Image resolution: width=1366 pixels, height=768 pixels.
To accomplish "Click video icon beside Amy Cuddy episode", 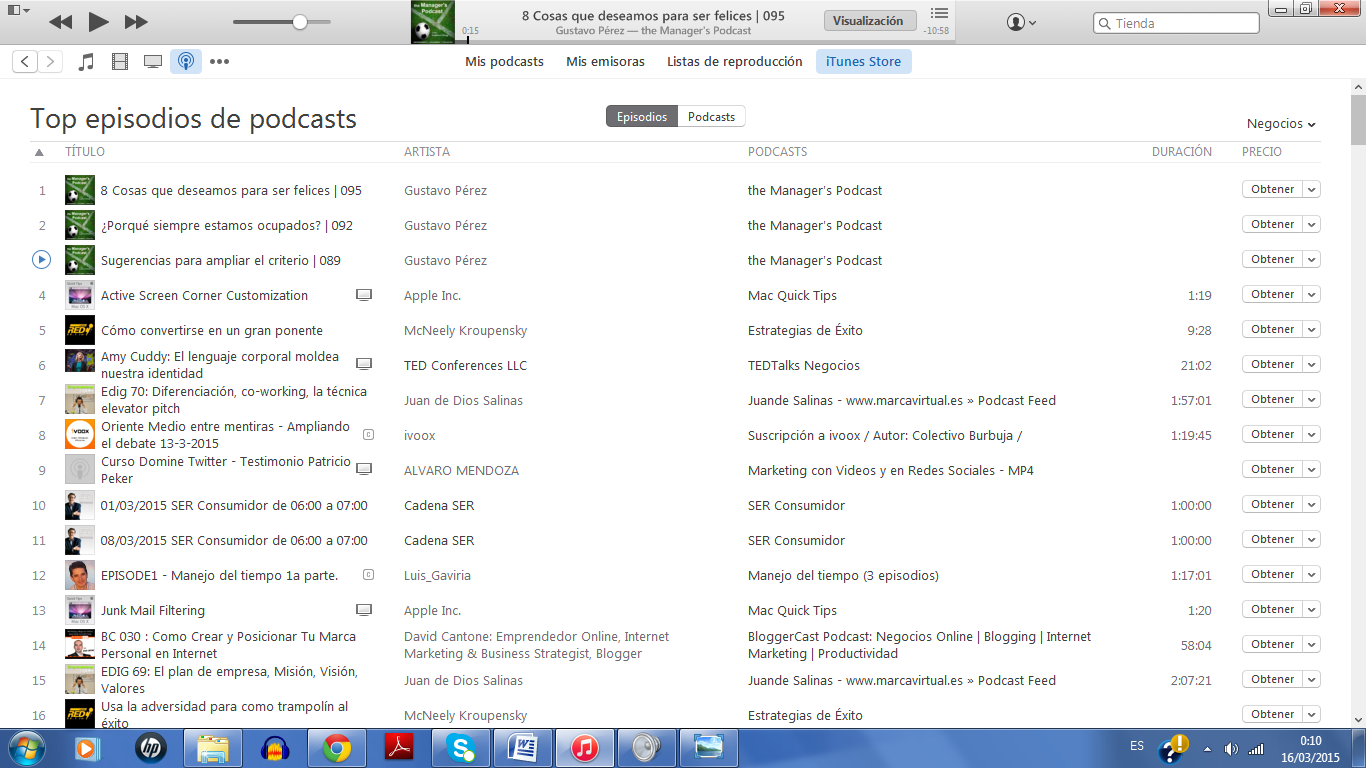I will [x=364, y=364].
